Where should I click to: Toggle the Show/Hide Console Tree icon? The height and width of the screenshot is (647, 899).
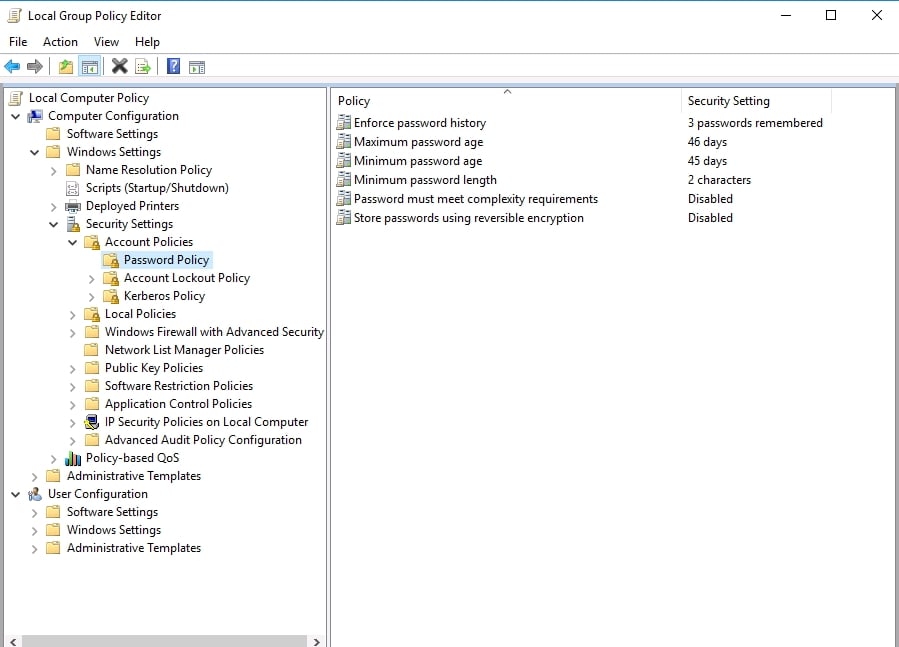coord(89,66)
